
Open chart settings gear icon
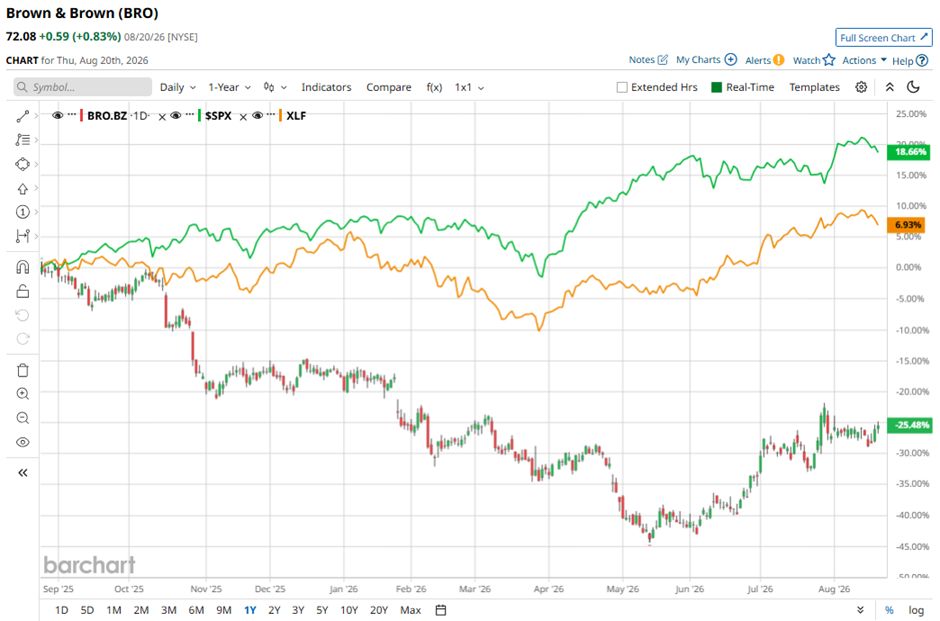pos(861,87)
